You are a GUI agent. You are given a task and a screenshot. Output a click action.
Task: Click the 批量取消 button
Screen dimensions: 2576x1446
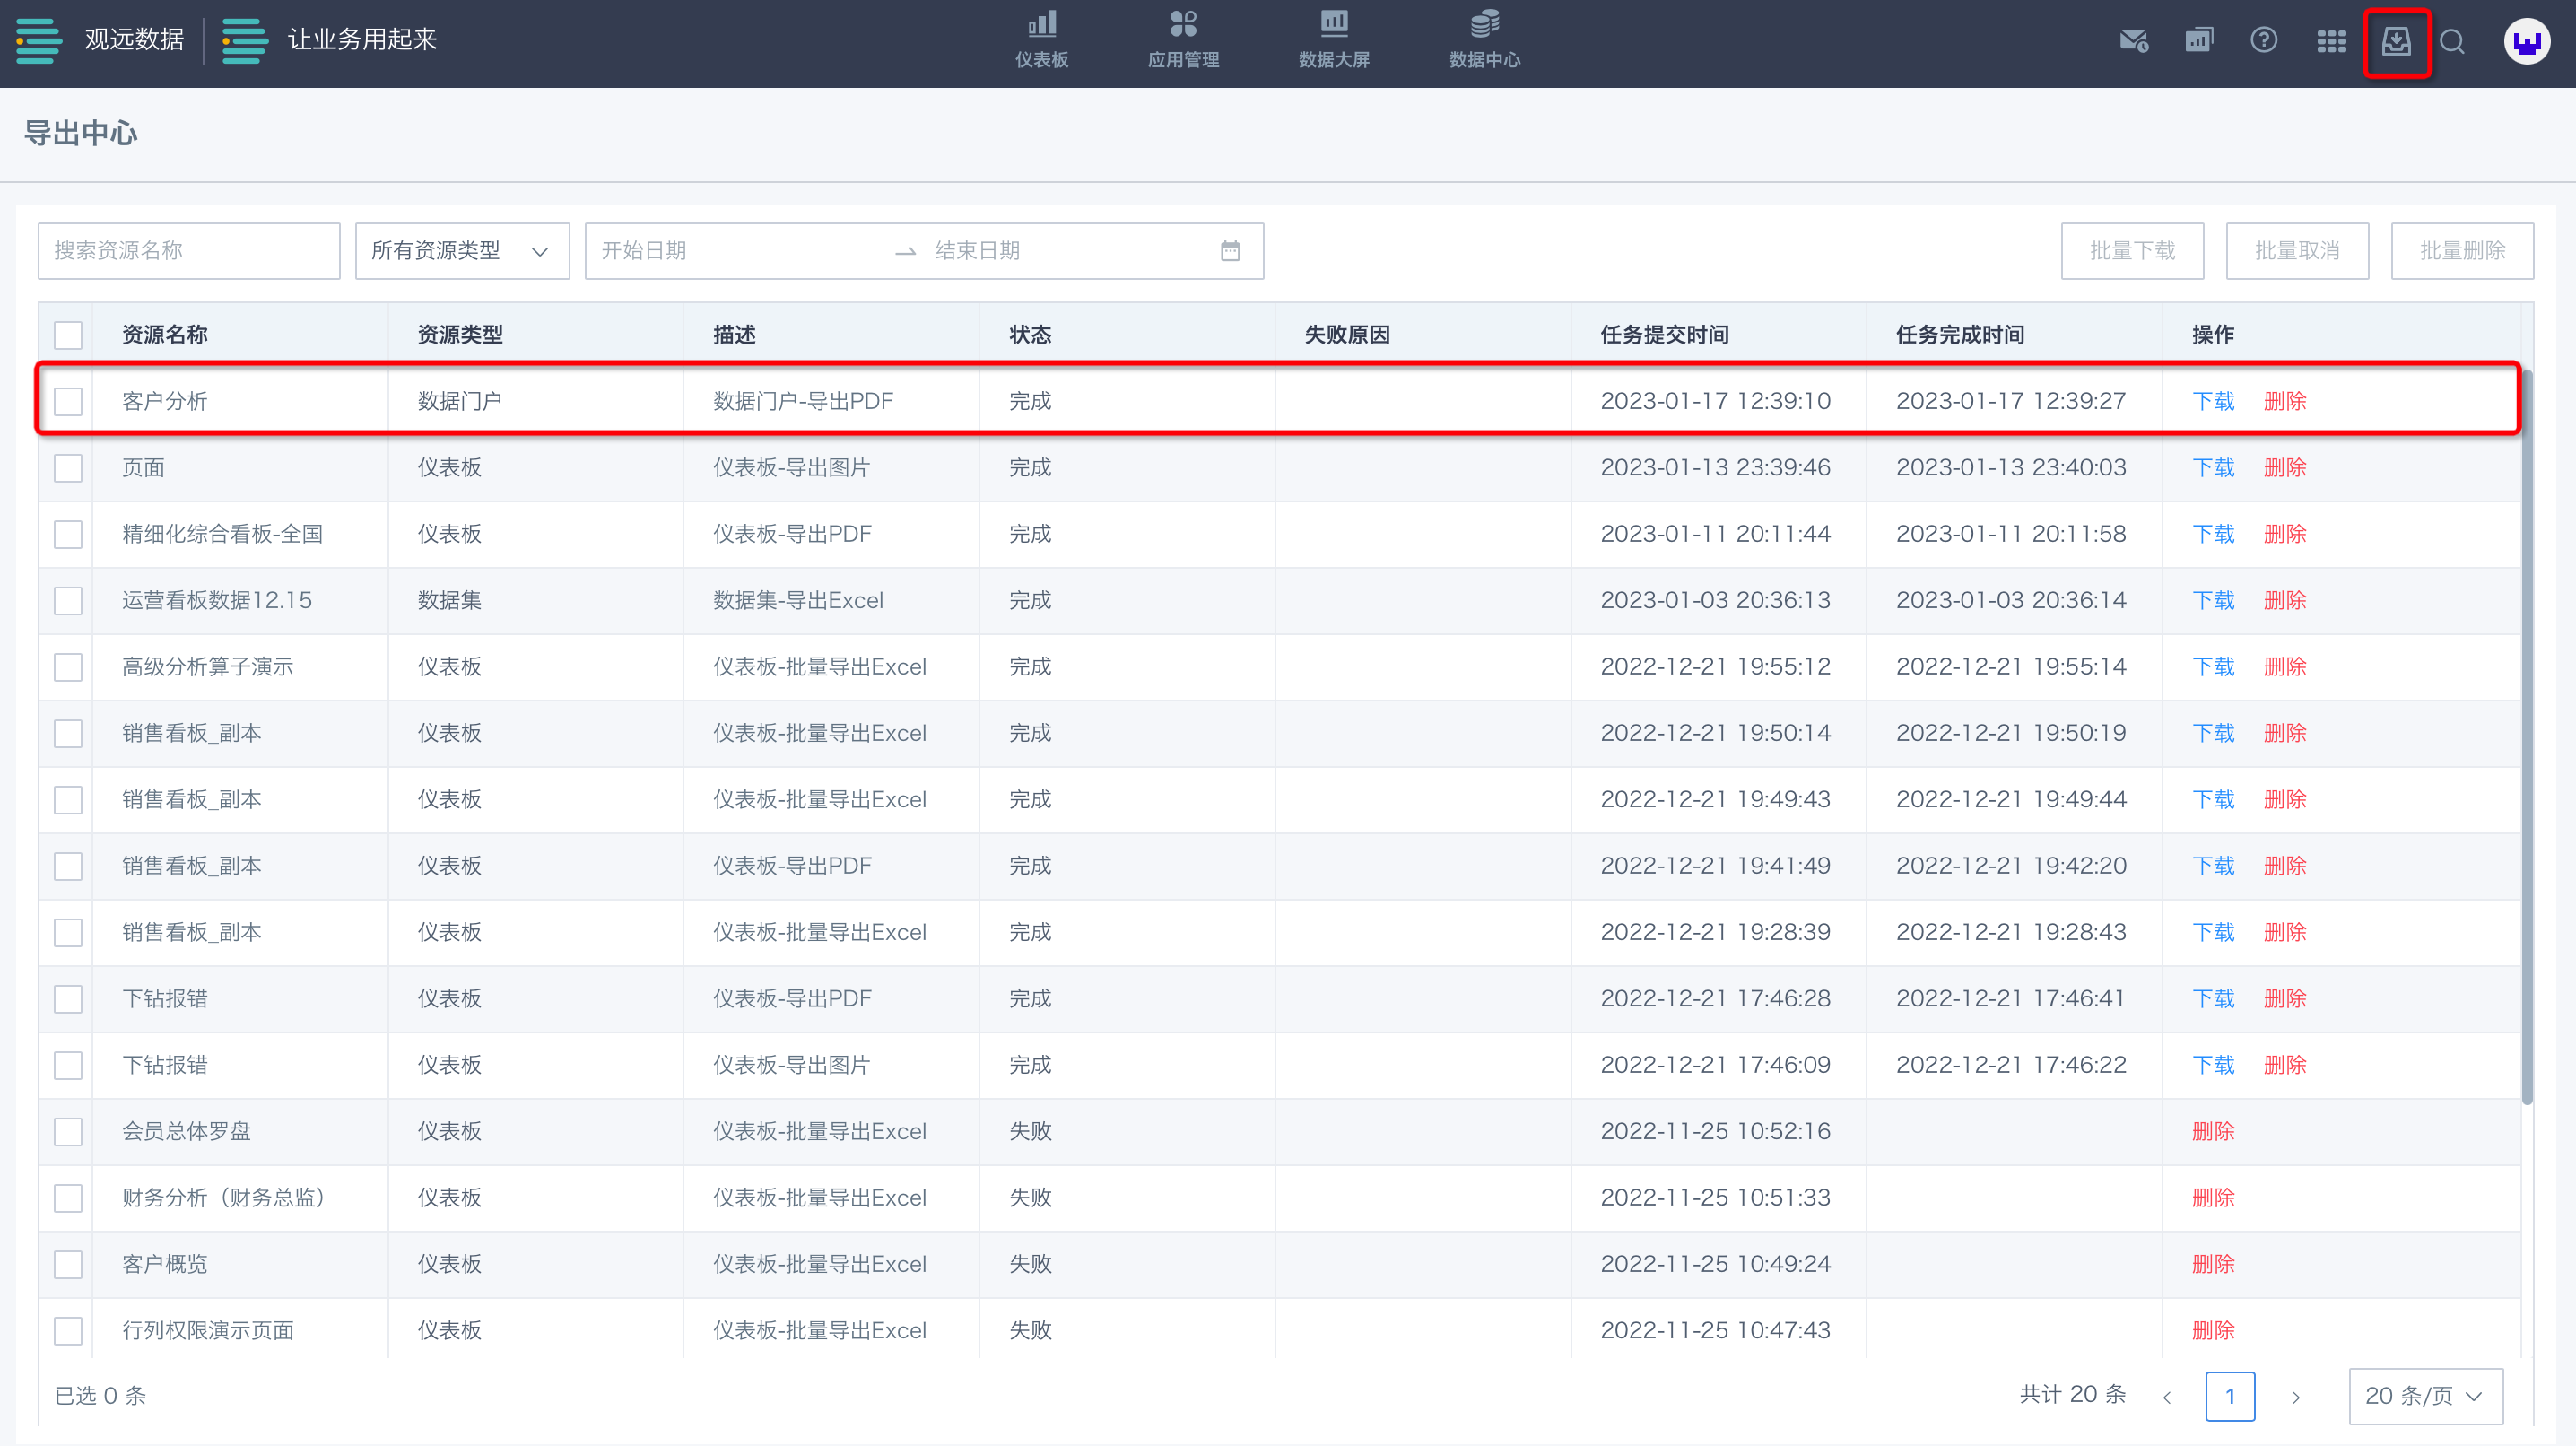[2297, 251]
